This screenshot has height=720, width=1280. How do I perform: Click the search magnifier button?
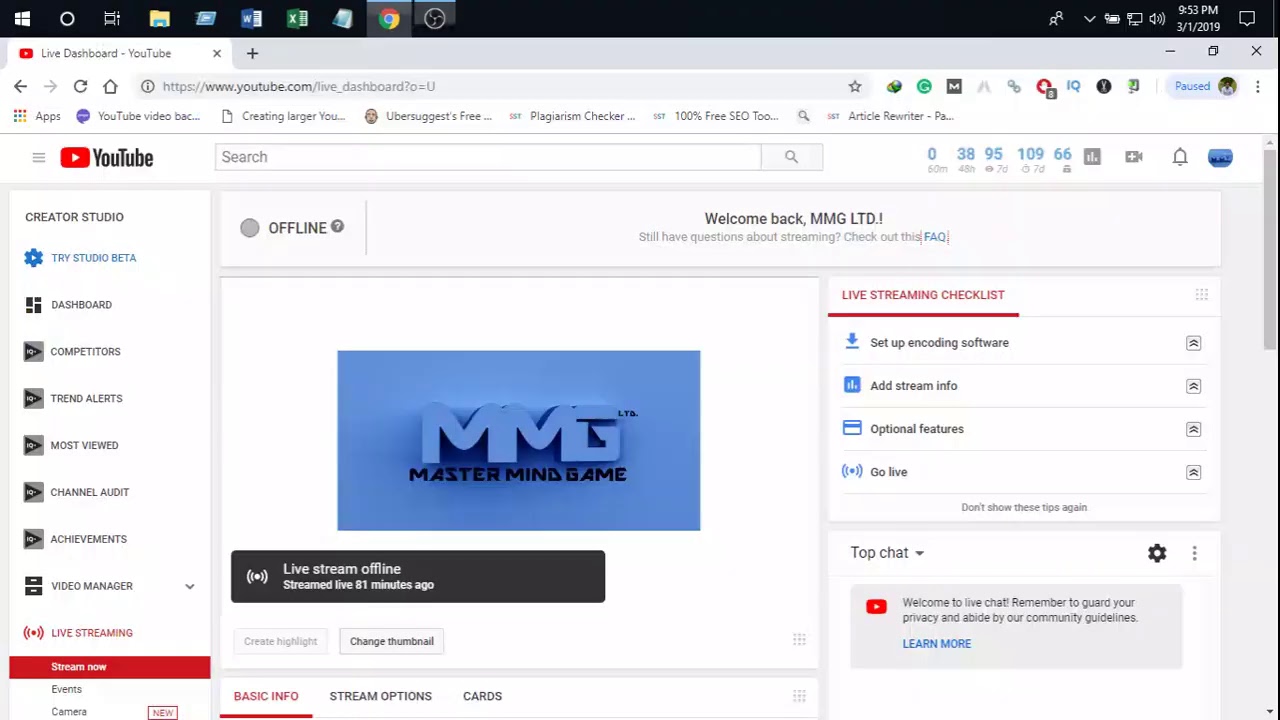coord(791,157)
